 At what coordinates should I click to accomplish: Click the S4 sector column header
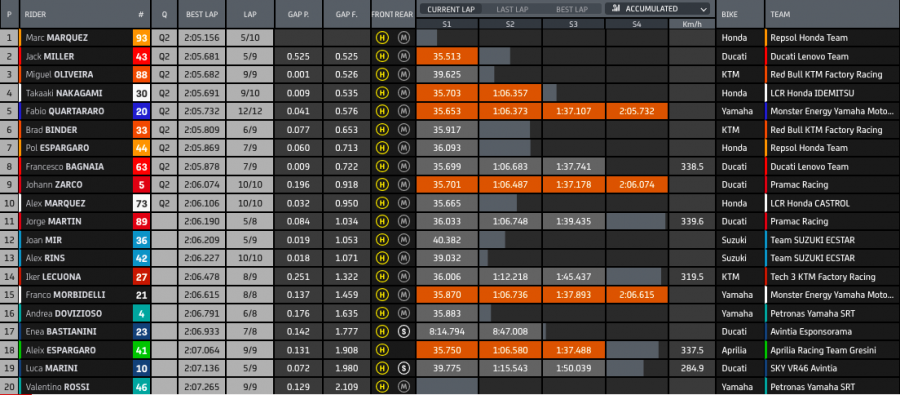pyautogui.click(x=637, y=24)
